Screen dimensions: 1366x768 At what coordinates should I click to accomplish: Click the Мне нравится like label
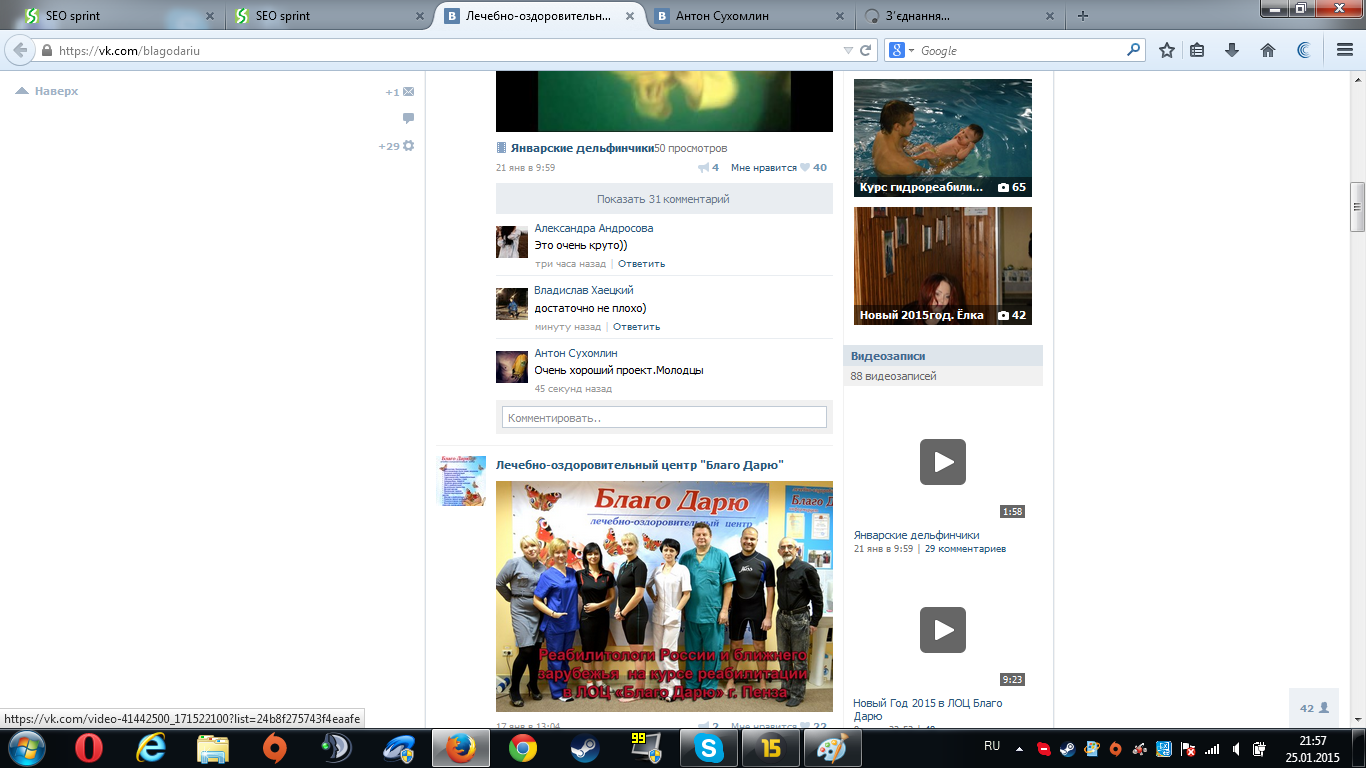(764, 168)
